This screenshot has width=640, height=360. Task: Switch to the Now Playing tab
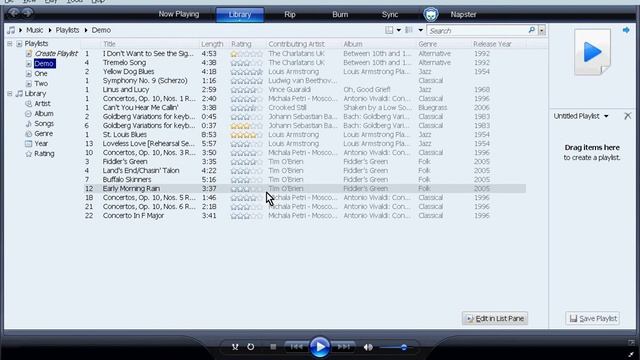[179, 14]
